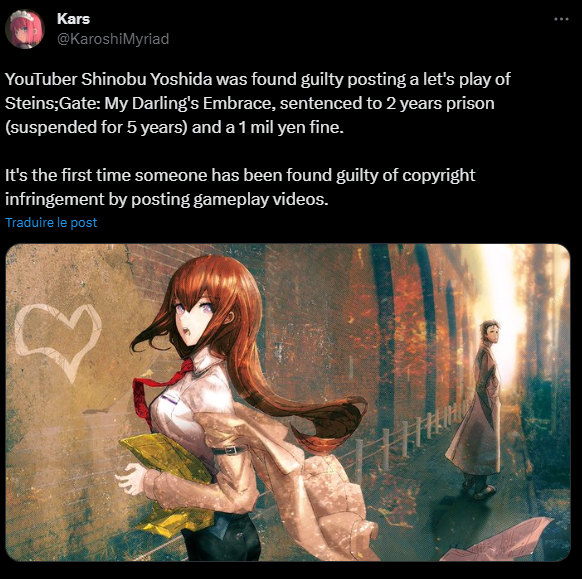The width and height of the screenshot is (582, 579).
Task: Open the @KaroshiMyriad handle link
Action: point(113,39)
